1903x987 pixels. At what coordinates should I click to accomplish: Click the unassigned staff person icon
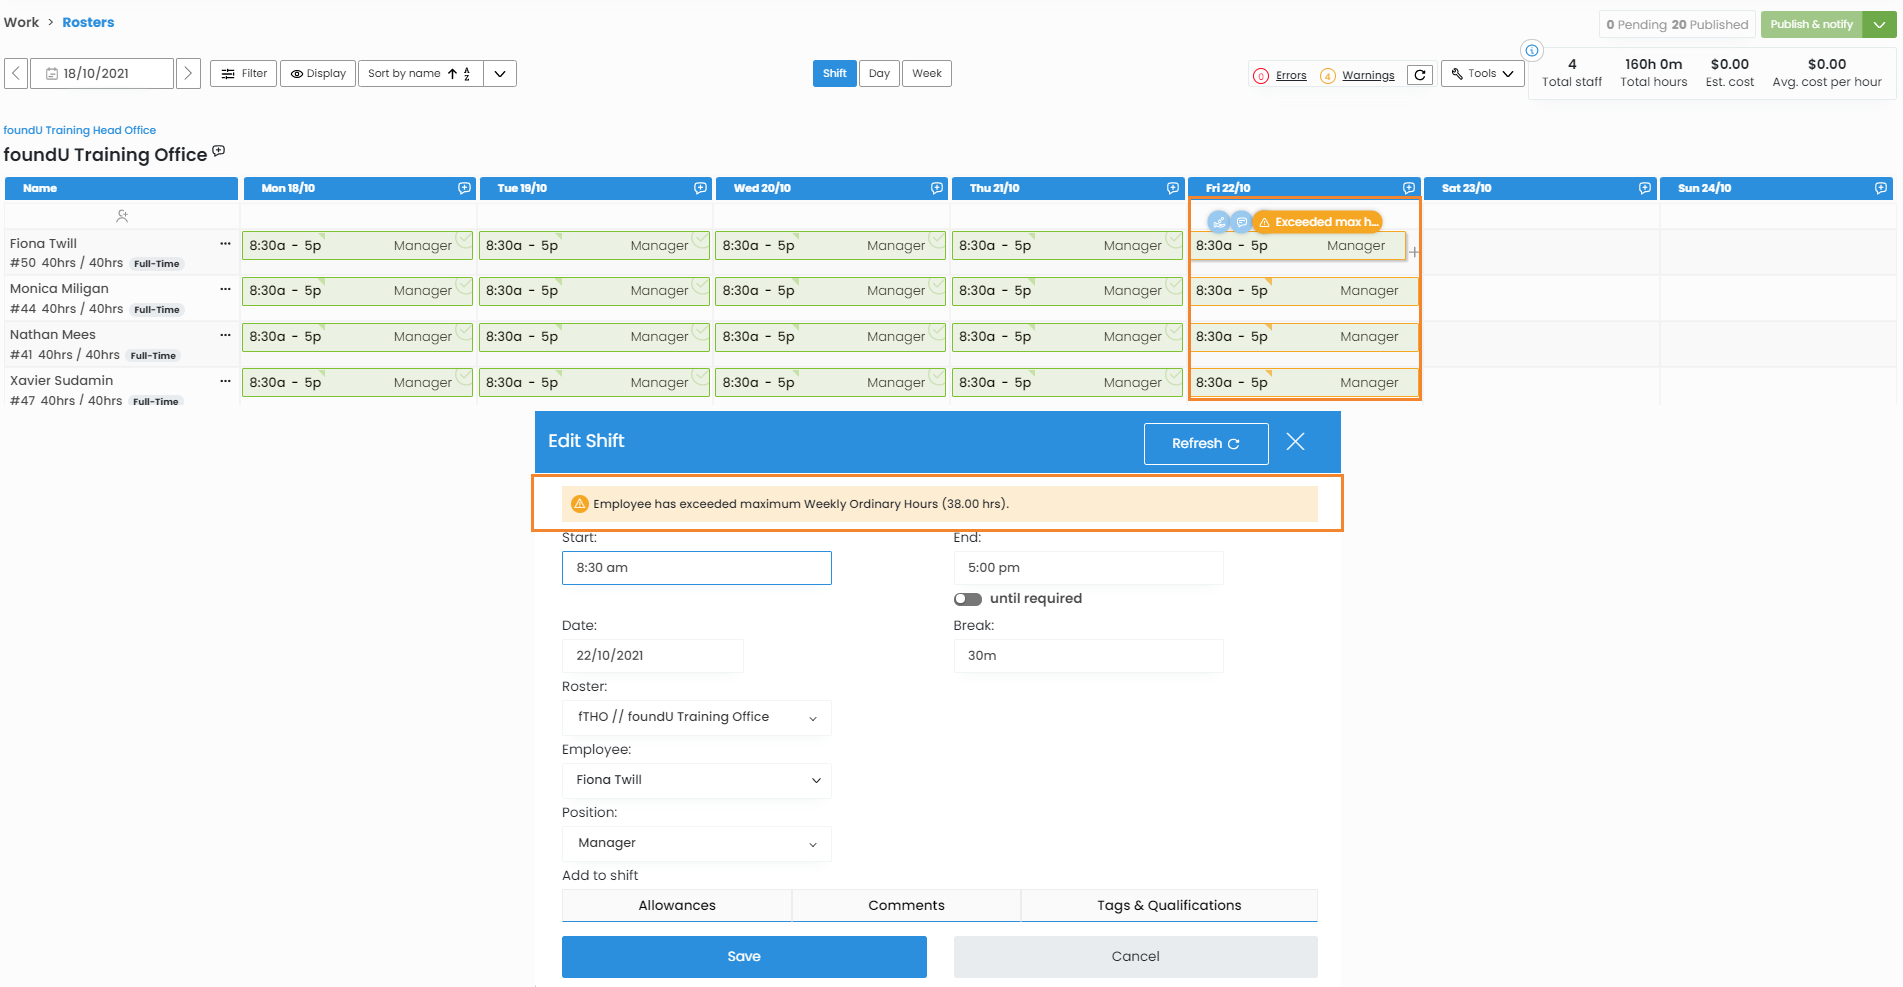tap(122, 216)
